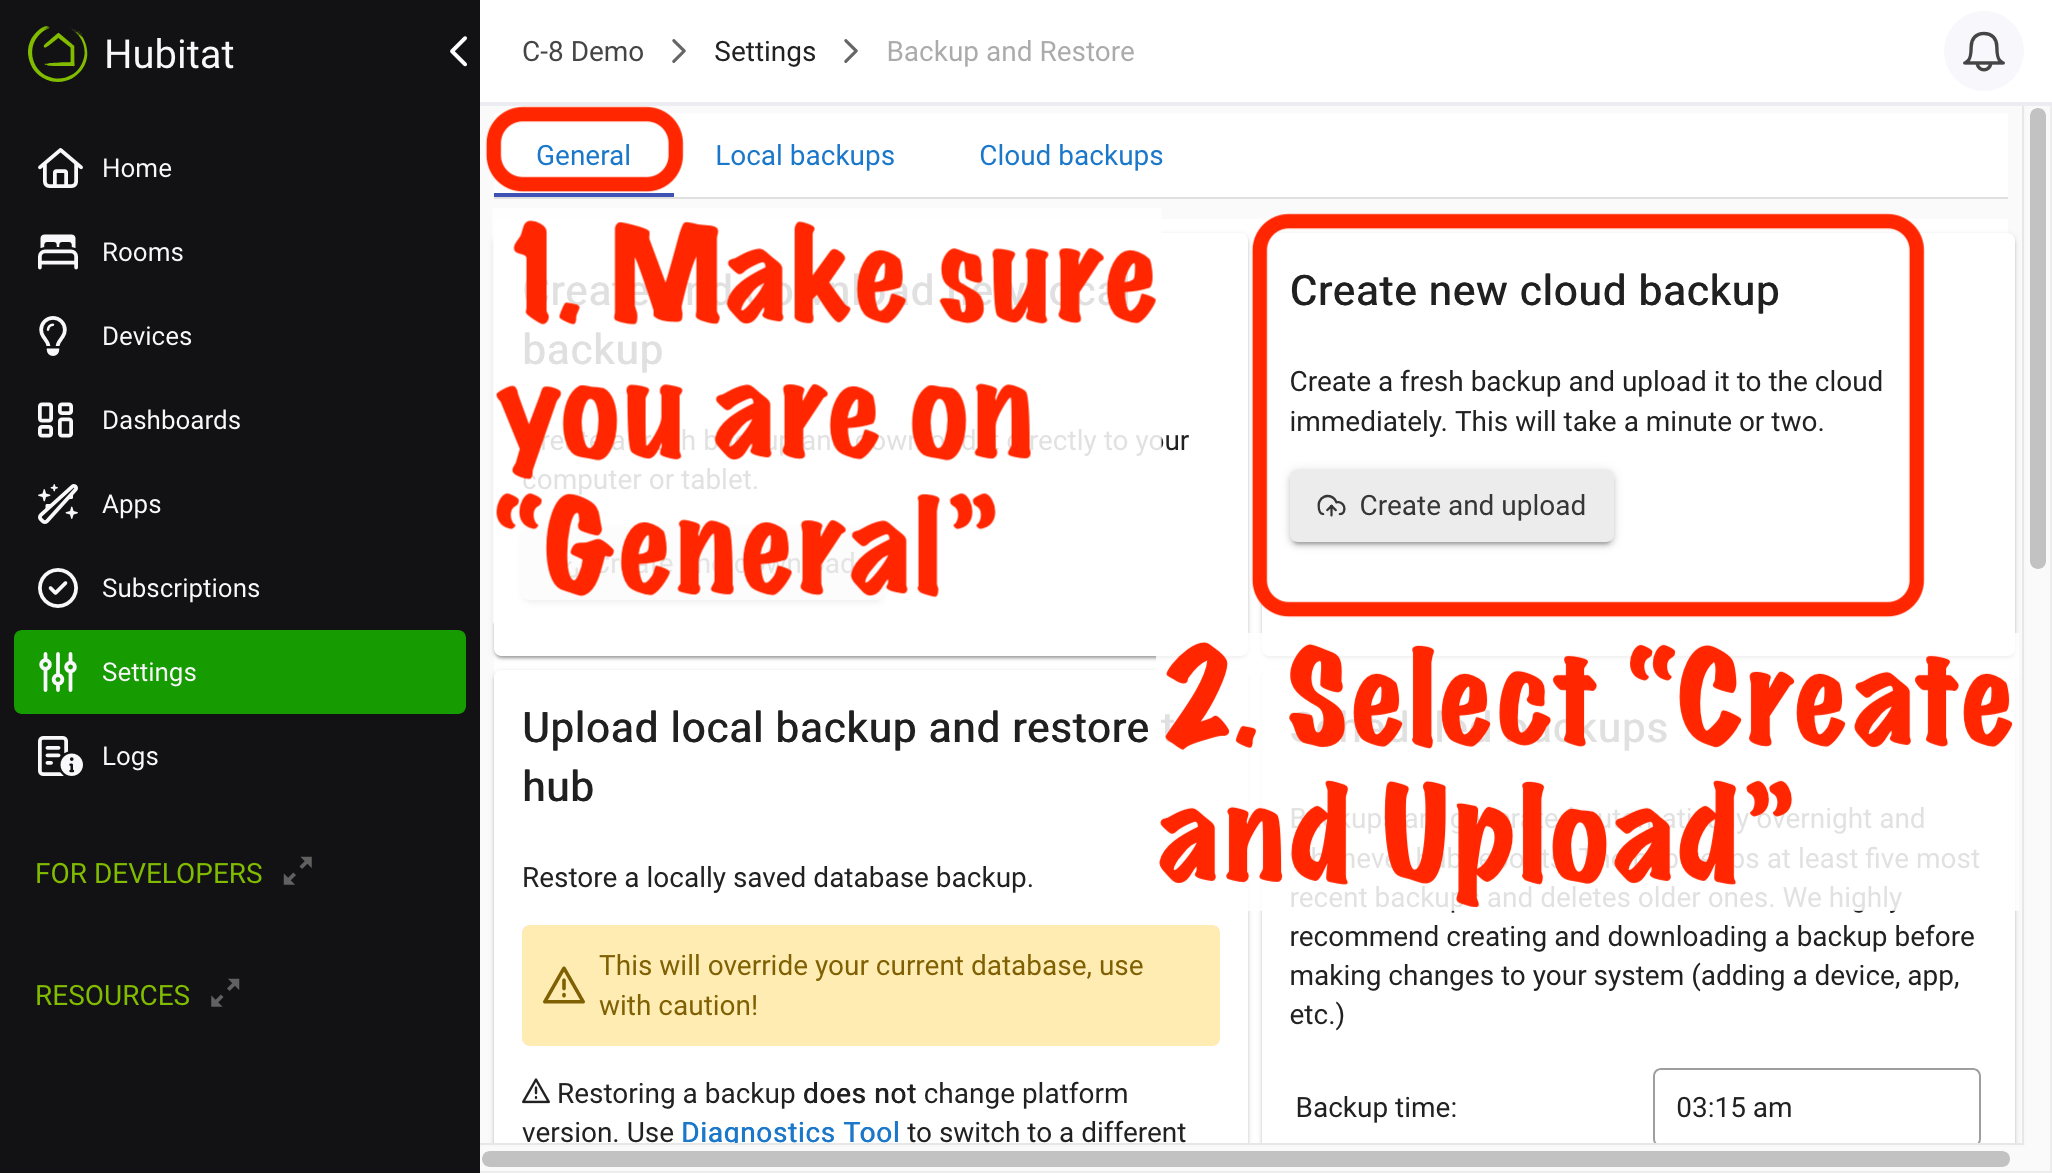Viewport: 2052px width, 1174px height.
Task: Click the Dashboards grid icon
Action: point(55,420)
